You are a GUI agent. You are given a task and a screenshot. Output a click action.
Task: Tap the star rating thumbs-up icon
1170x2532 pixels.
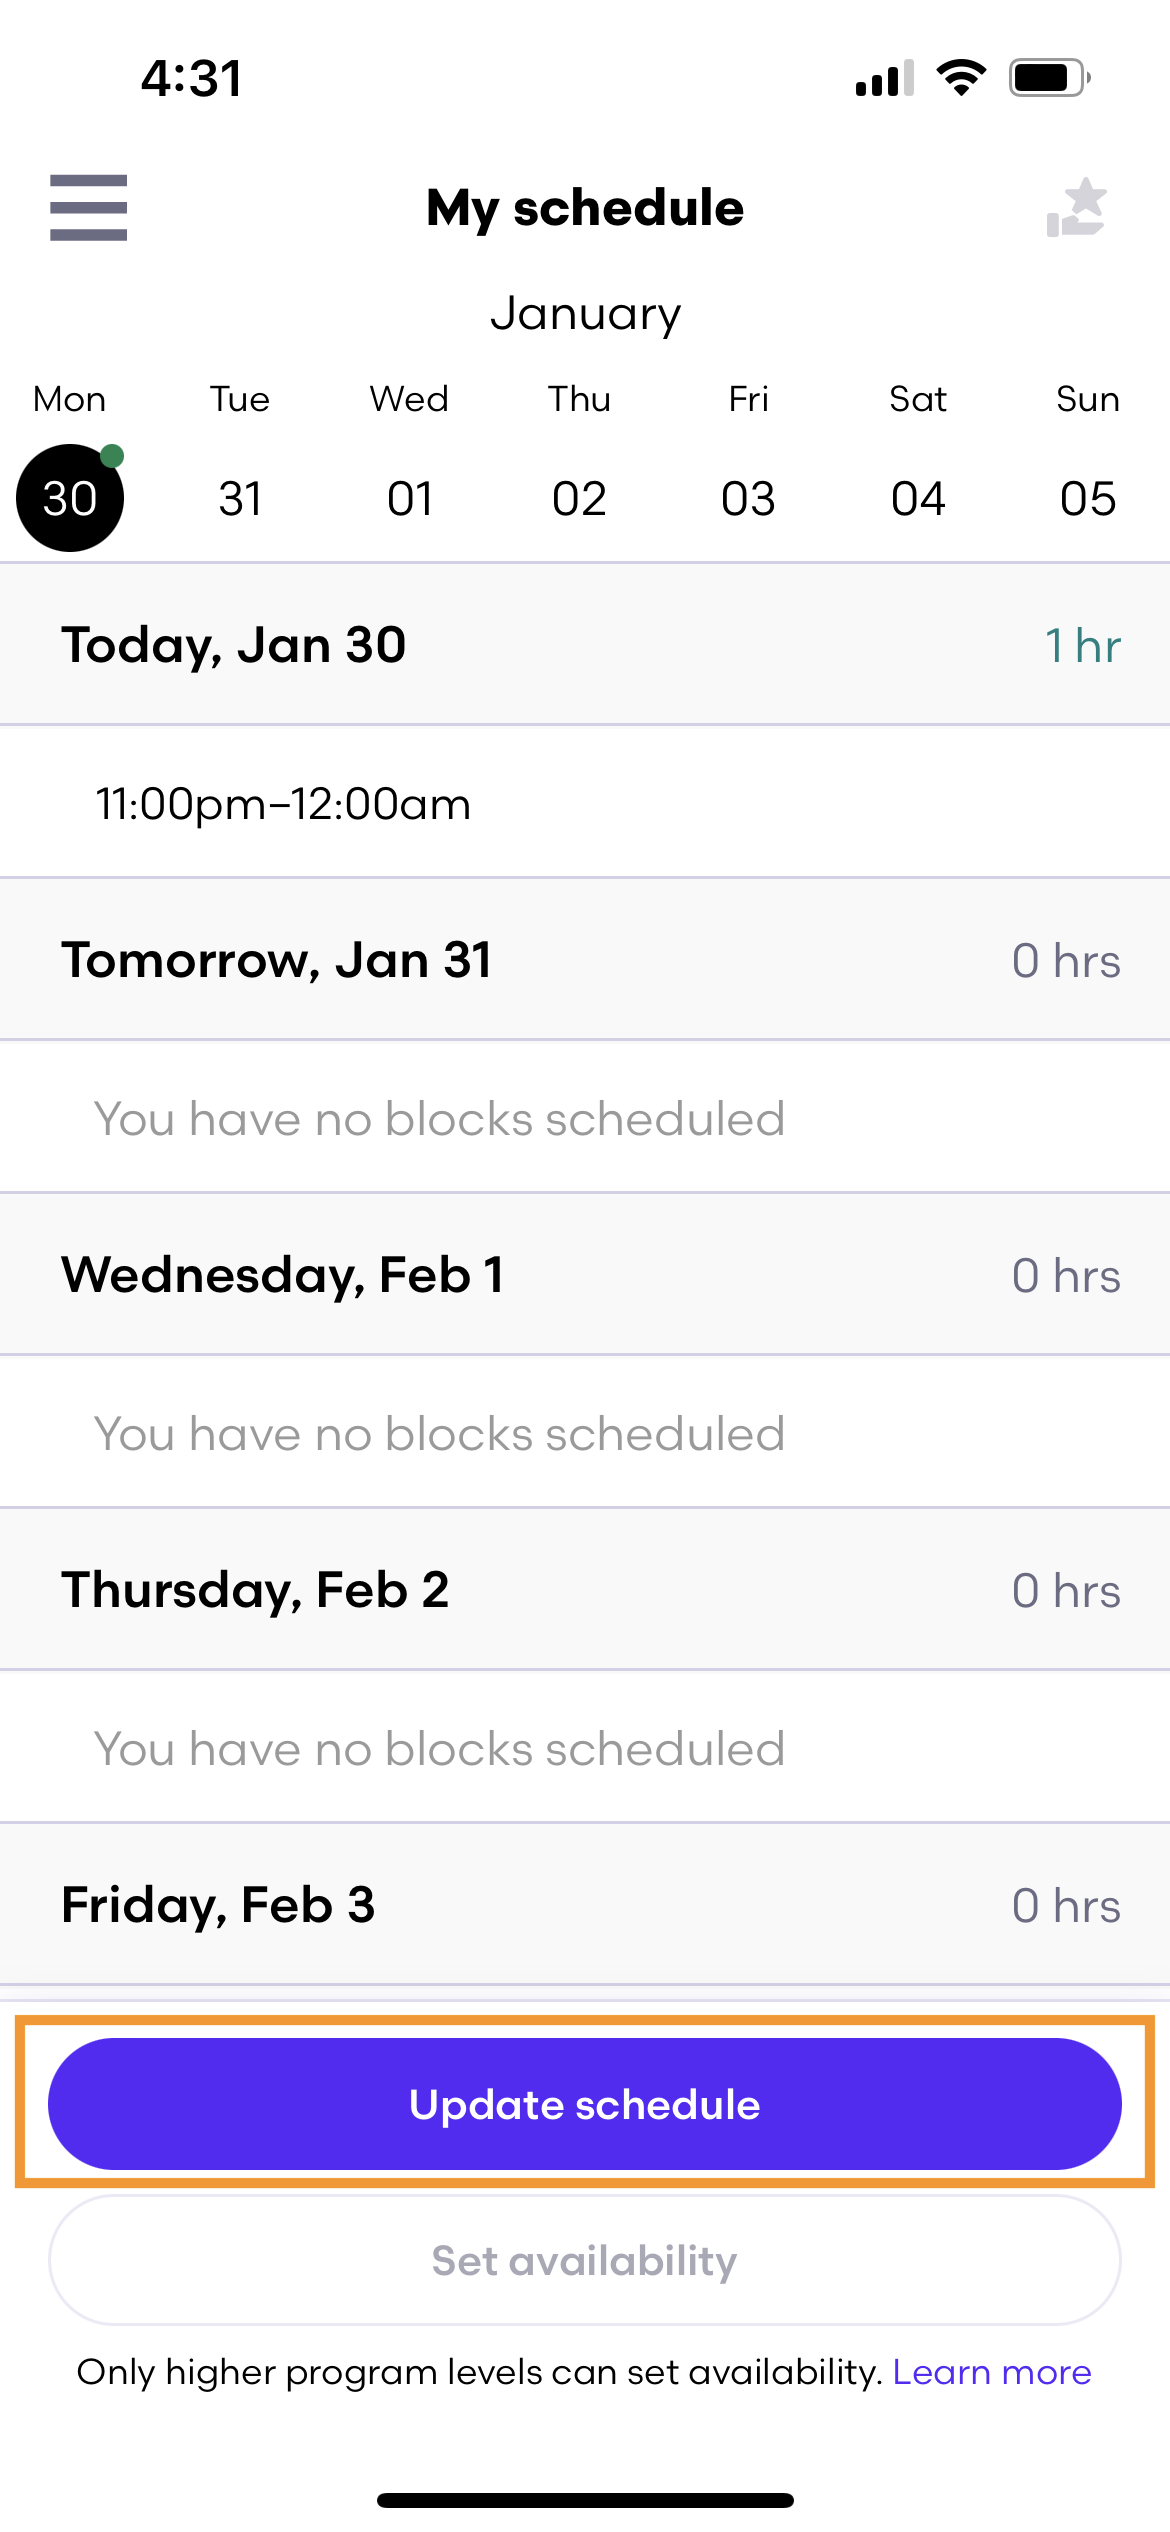pos(1077,208)
